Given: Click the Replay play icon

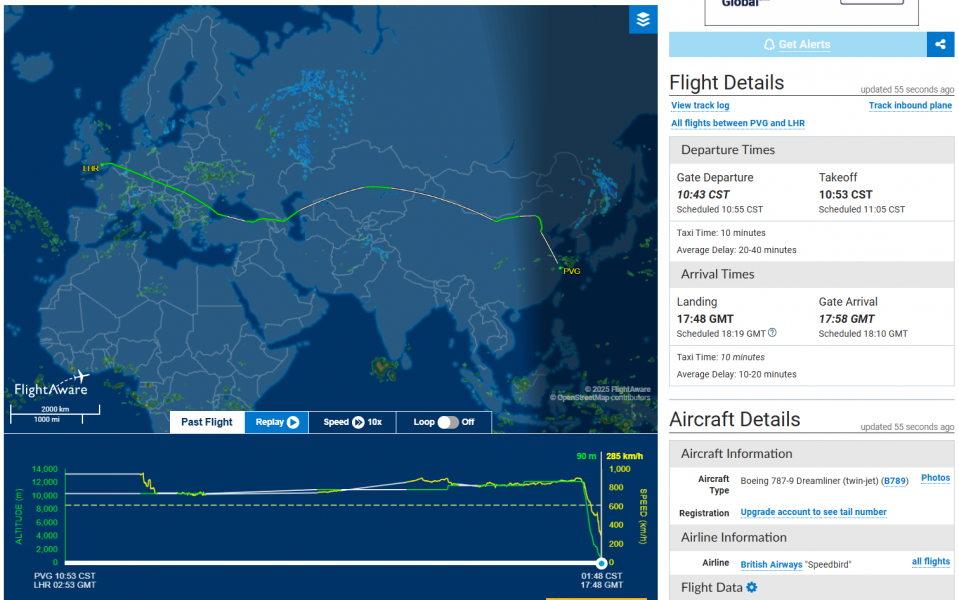Looking at the screenshot, I should pos(293,422).
